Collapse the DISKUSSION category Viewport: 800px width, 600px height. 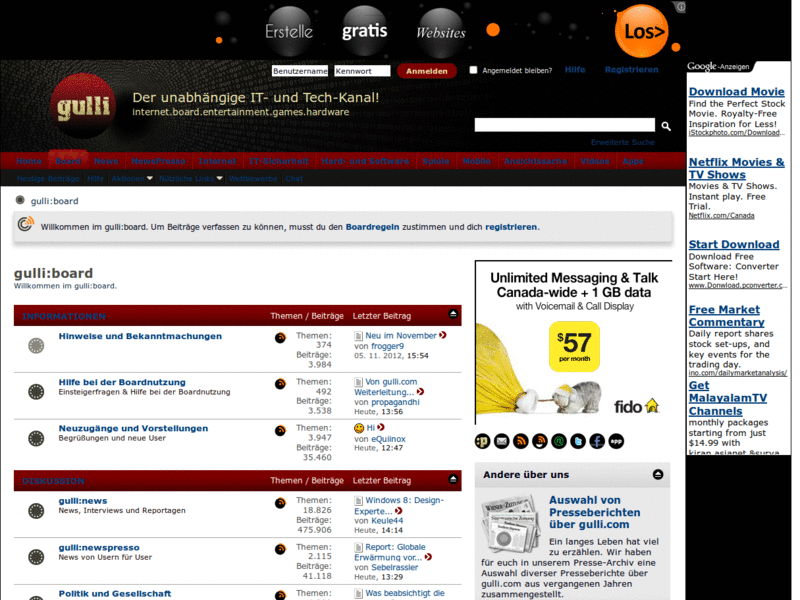[x=453, y=479]
